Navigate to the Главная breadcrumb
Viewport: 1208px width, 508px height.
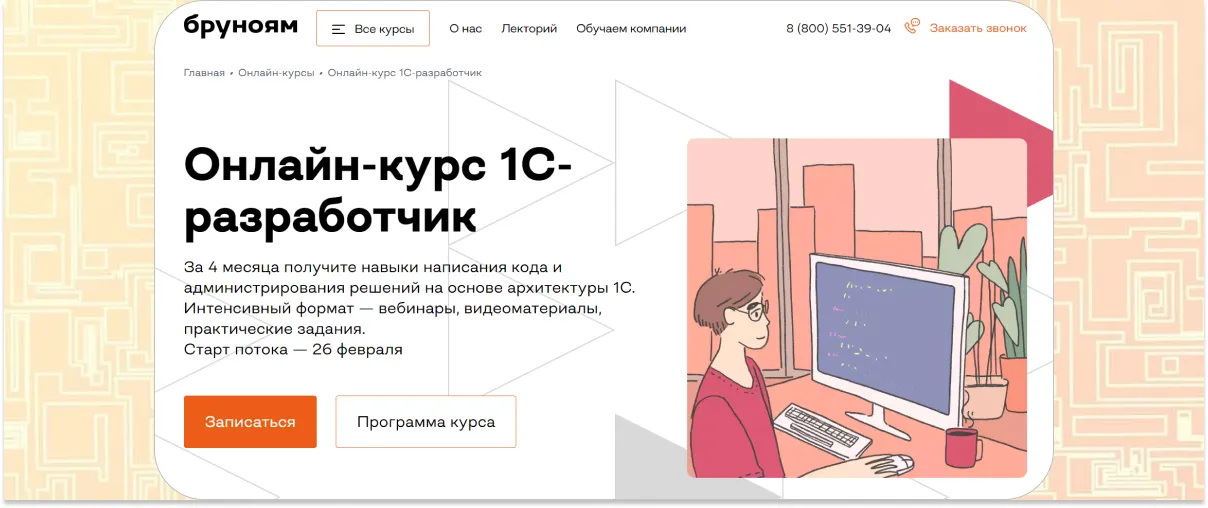click(x=204, y=73)
